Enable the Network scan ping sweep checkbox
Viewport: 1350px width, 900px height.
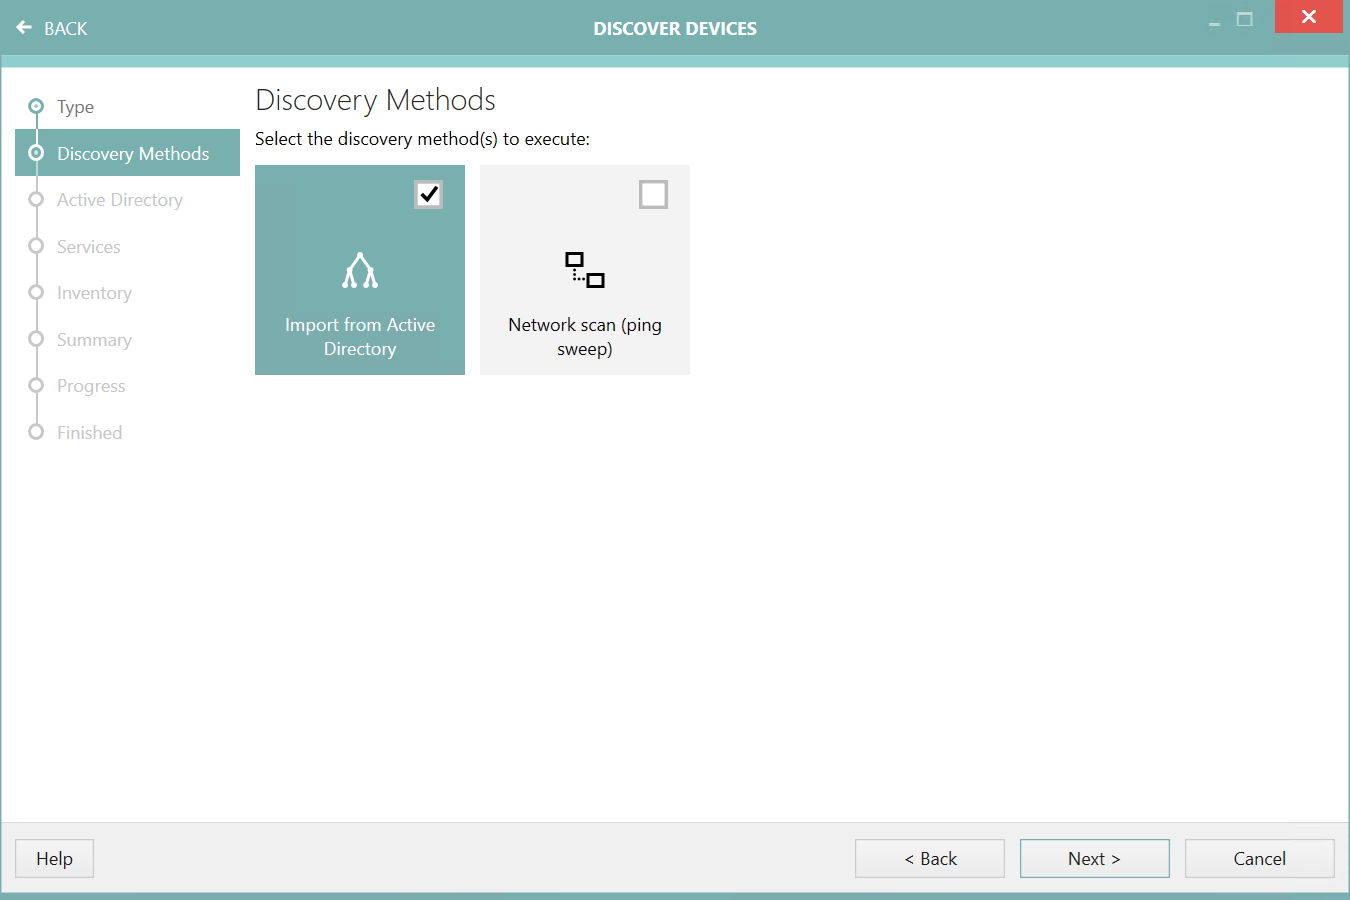click(653, 194)
